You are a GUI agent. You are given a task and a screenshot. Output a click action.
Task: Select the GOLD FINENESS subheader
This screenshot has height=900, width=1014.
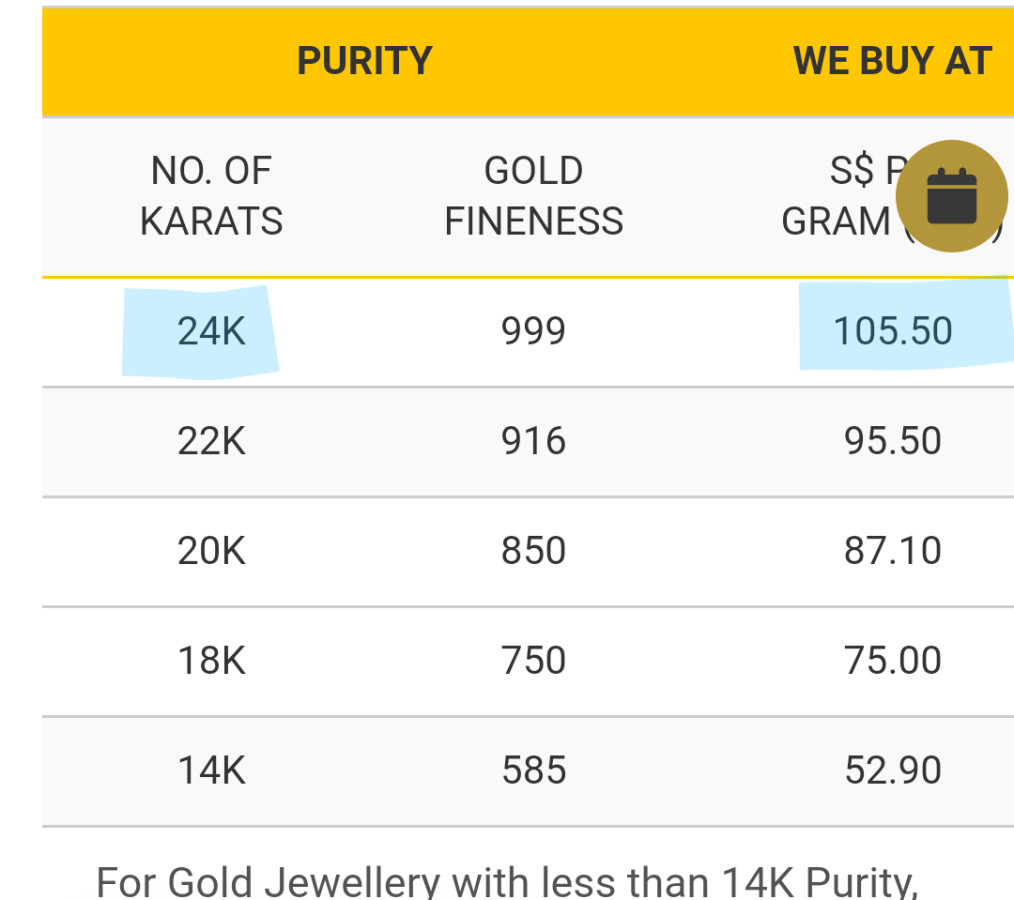[533, 196]
